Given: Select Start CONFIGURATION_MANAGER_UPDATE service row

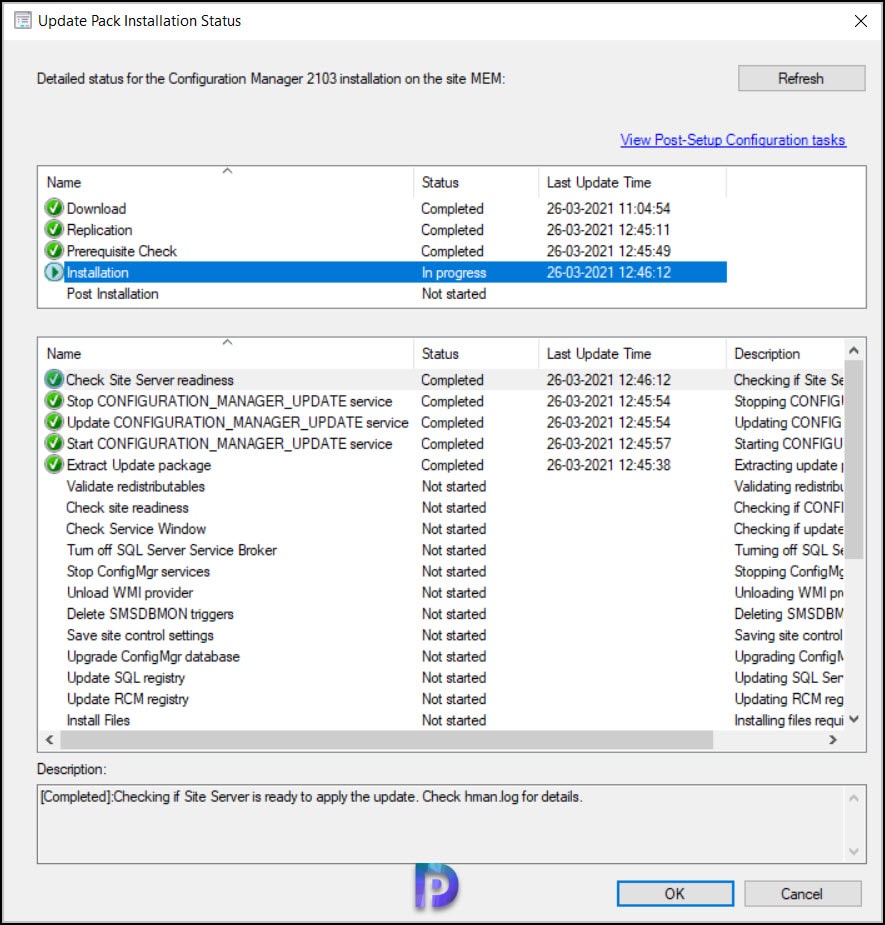Looking at the screenshot, I should click(442, 444).
